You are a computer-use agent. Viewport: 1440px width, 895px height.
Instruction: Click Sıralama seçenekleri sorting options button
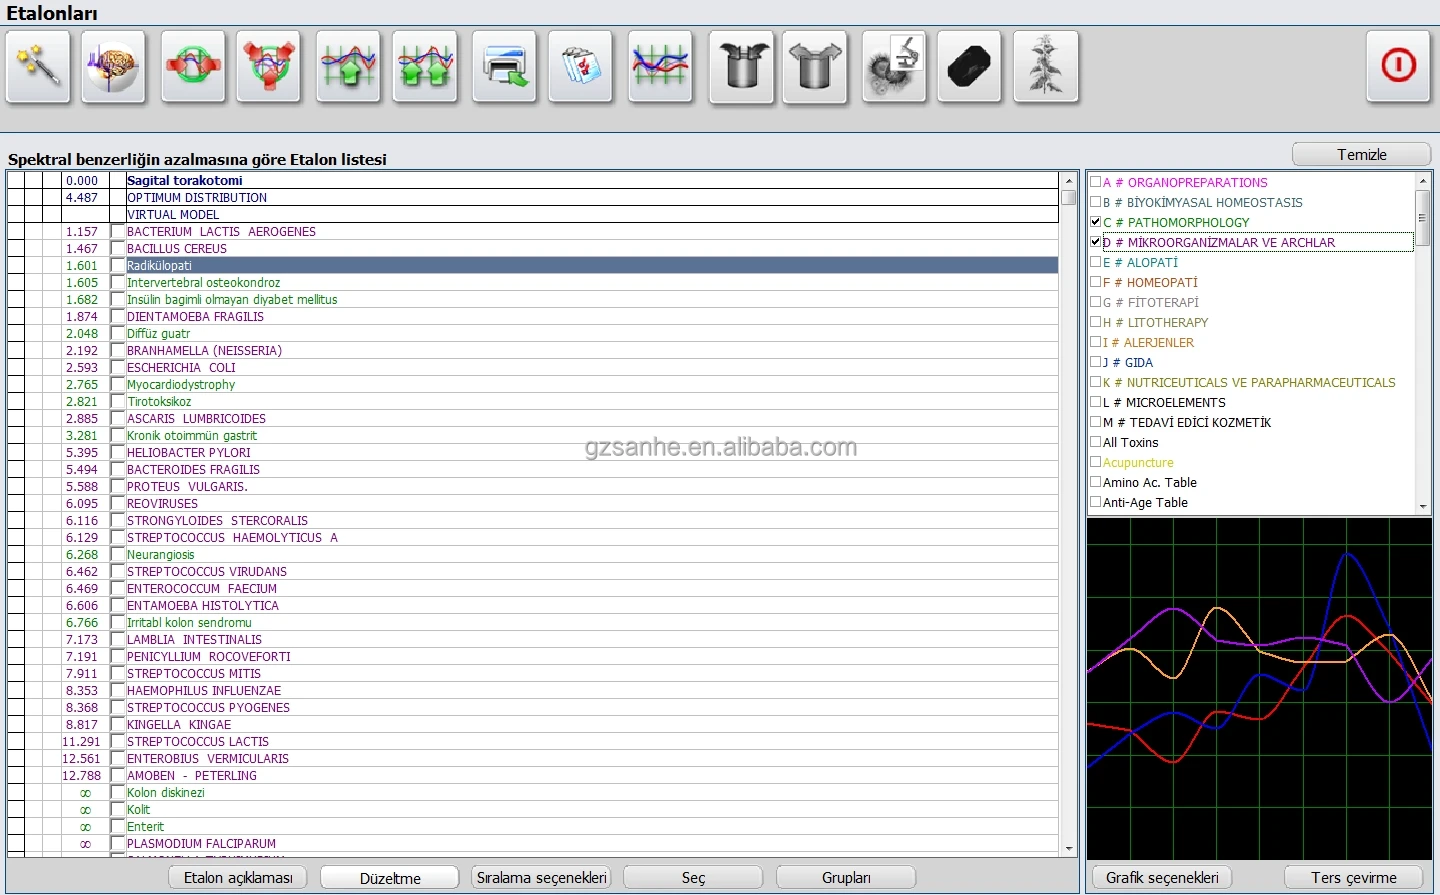541,877
